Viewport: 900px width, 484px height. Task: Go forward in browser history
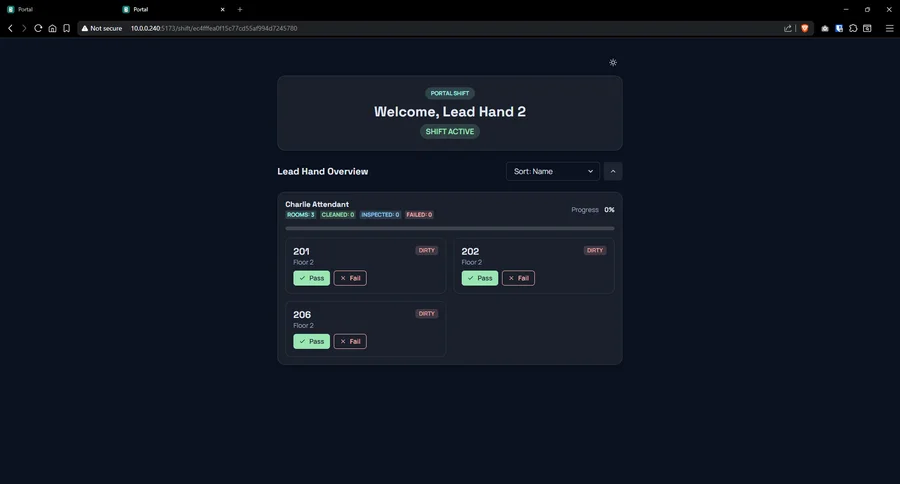(x=24, y=28)
